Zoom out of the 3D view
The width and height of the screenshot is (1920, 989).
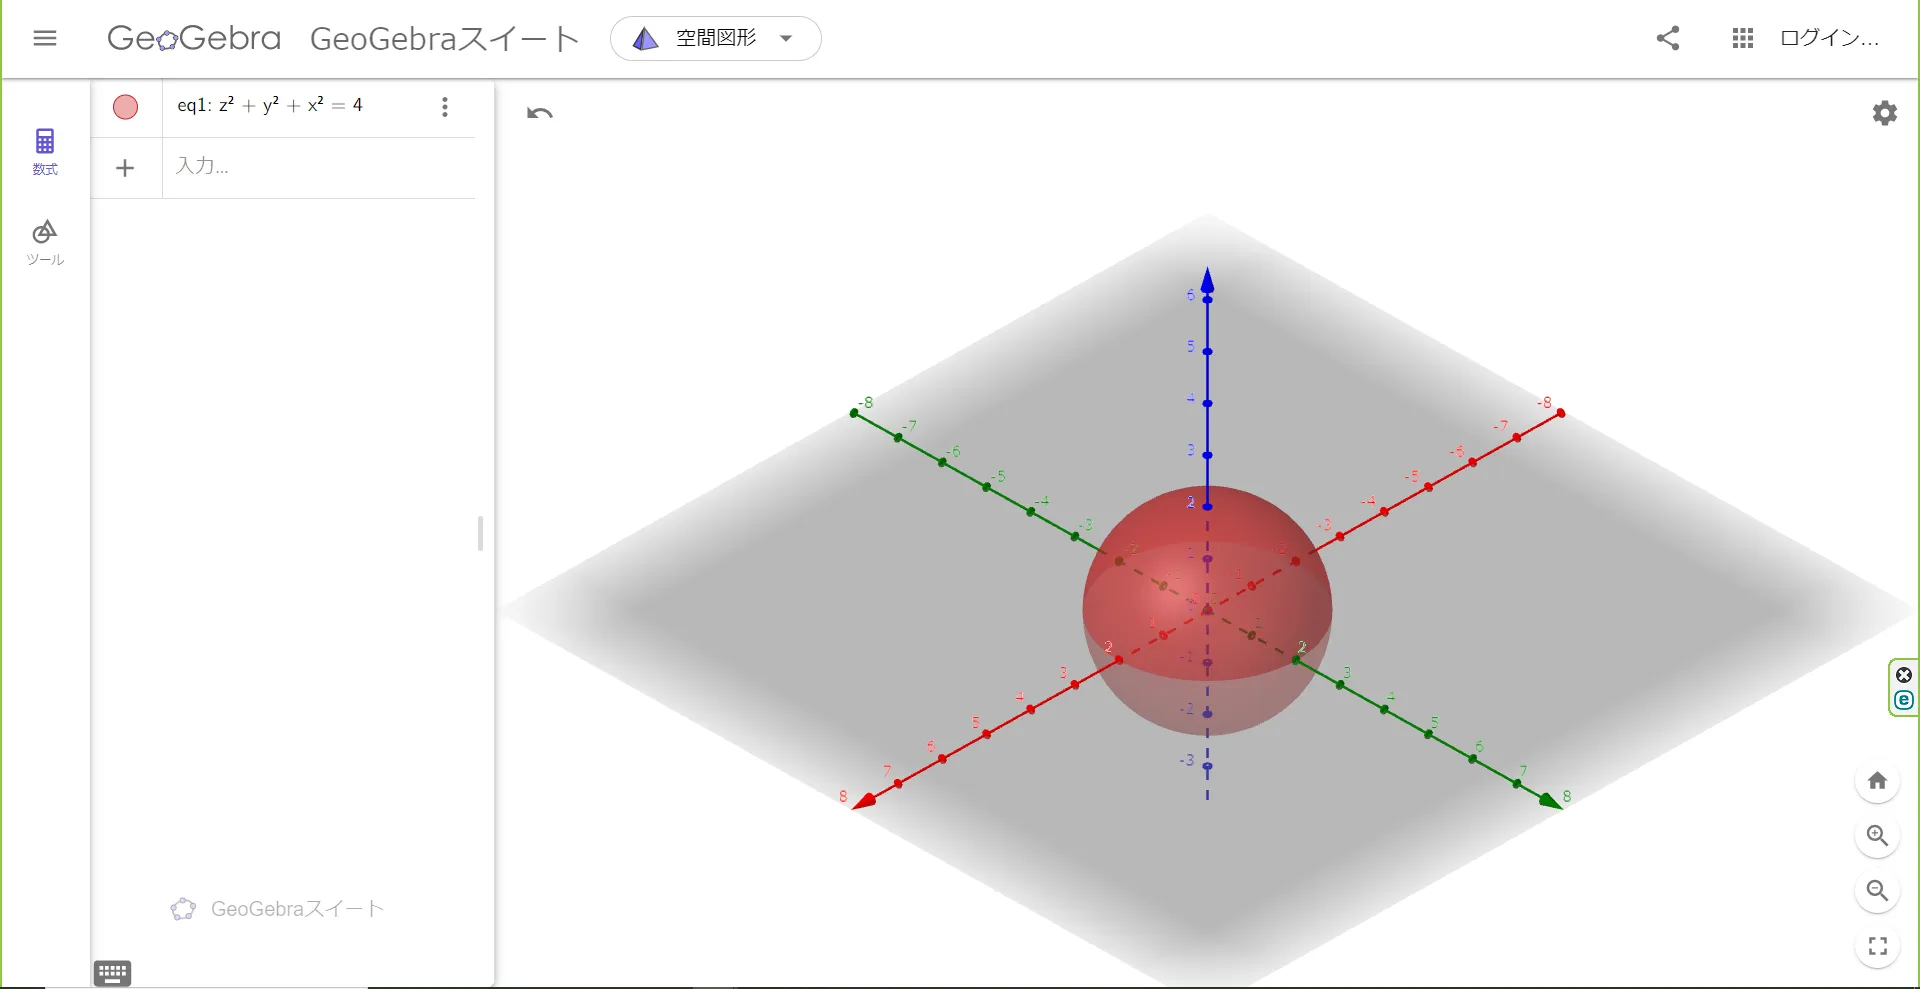(1877, 891)
